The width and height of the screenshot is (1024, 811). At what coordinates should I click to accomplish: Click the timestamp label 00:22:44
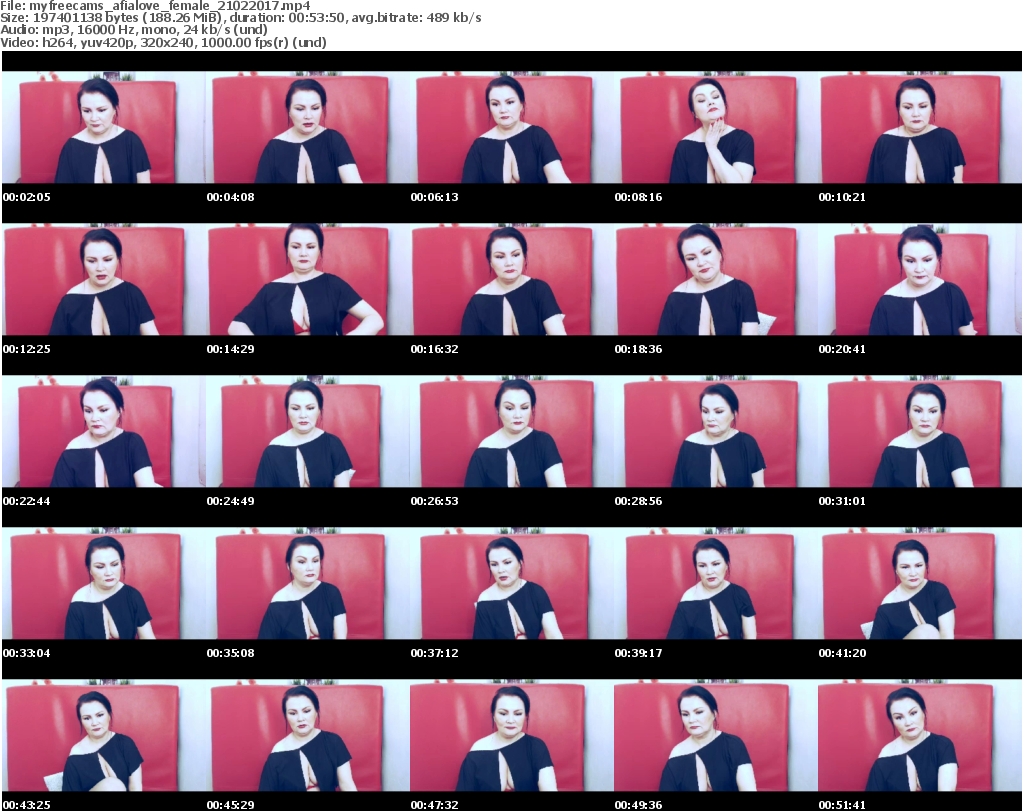pyautogui.click(x=27, y=501)
